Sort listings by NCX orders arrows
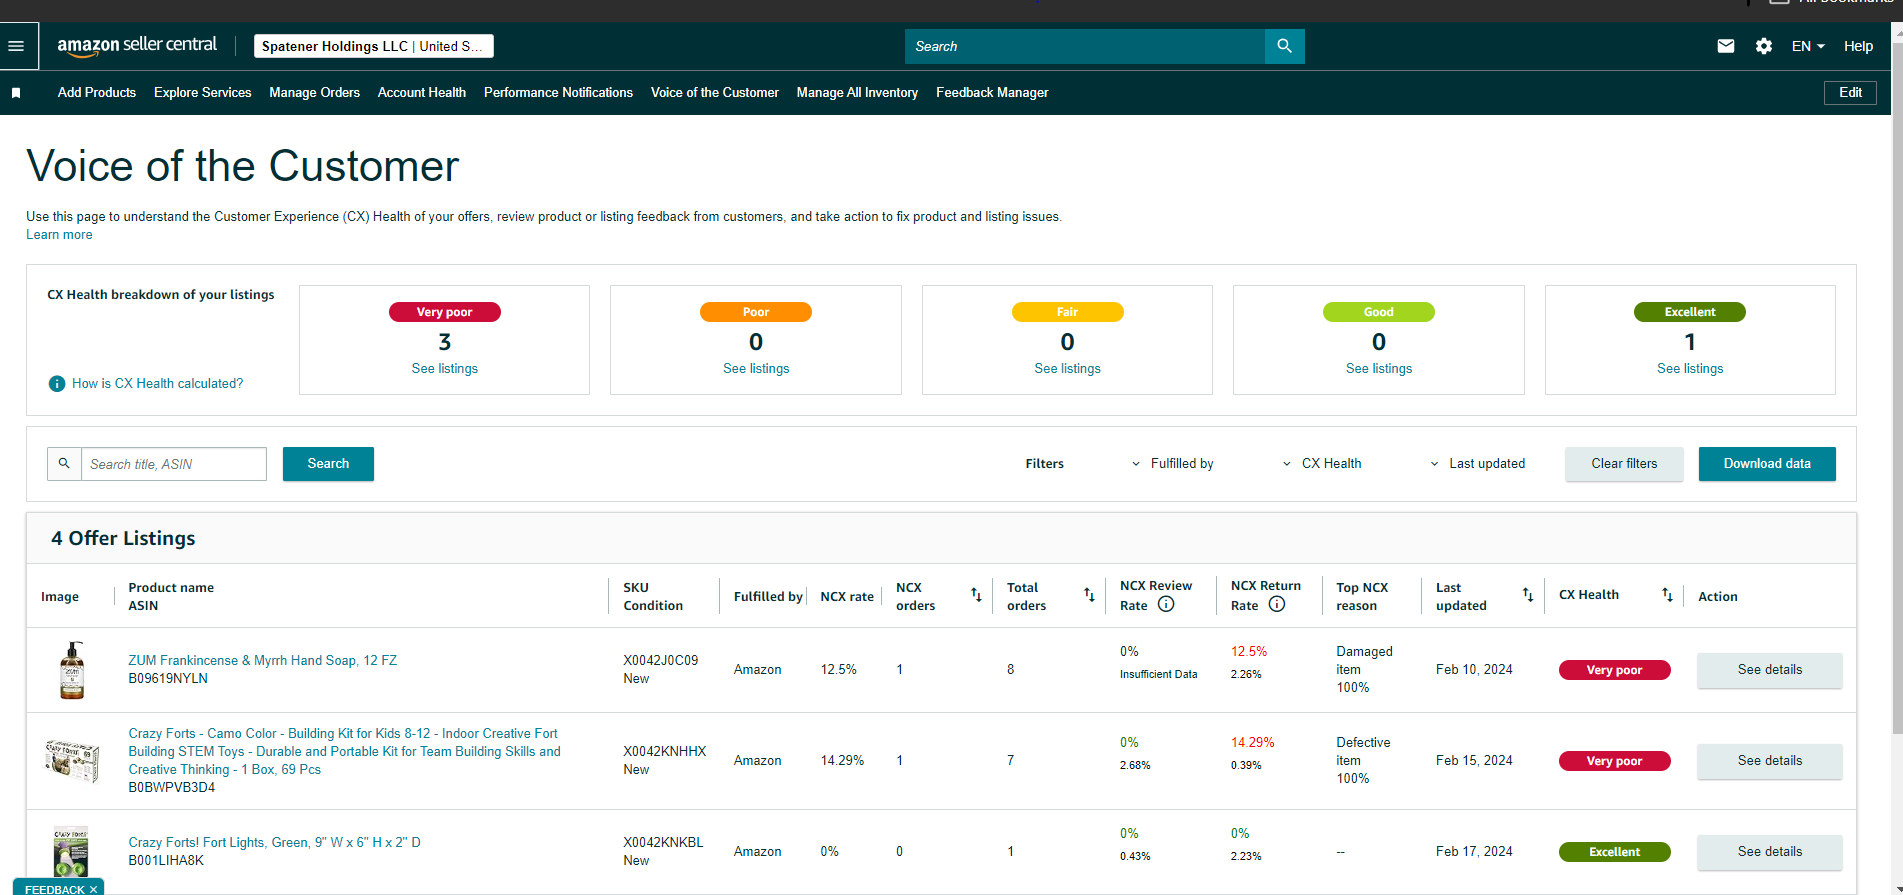 [976, 595]
